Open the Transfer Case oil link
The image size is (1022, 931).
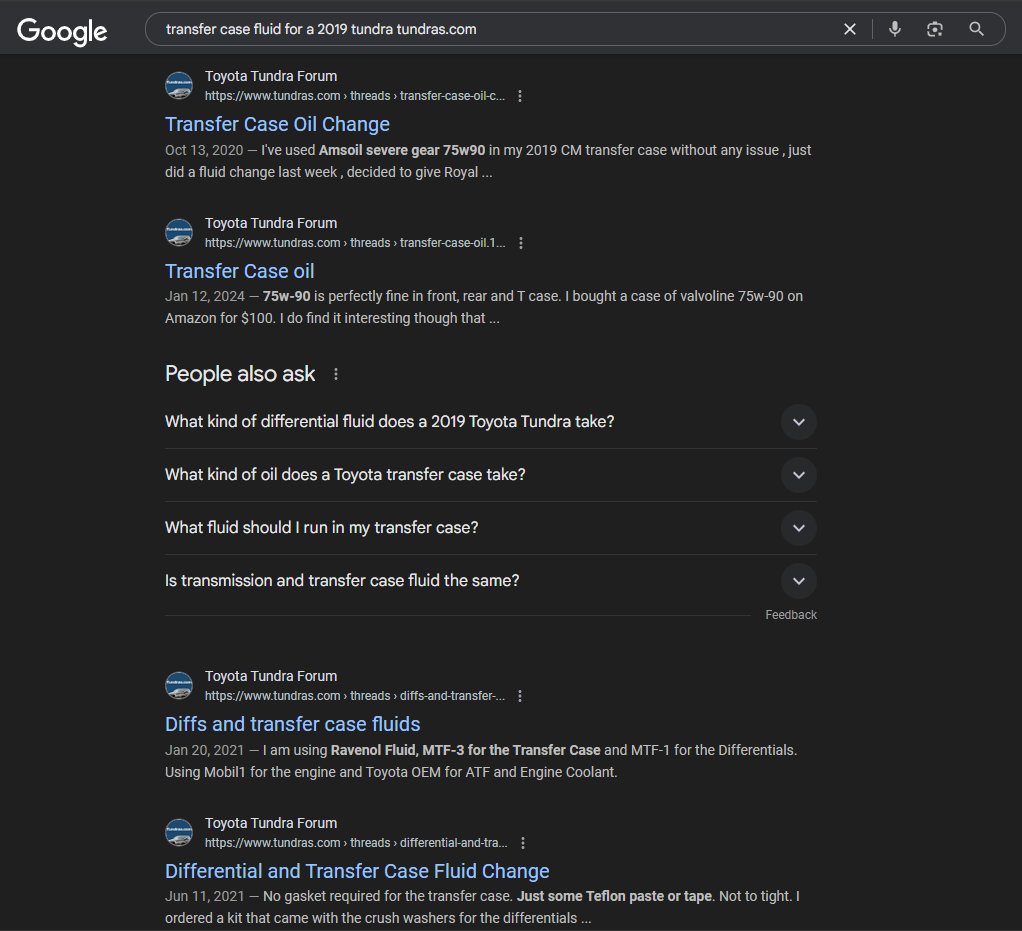coord(239,271)
